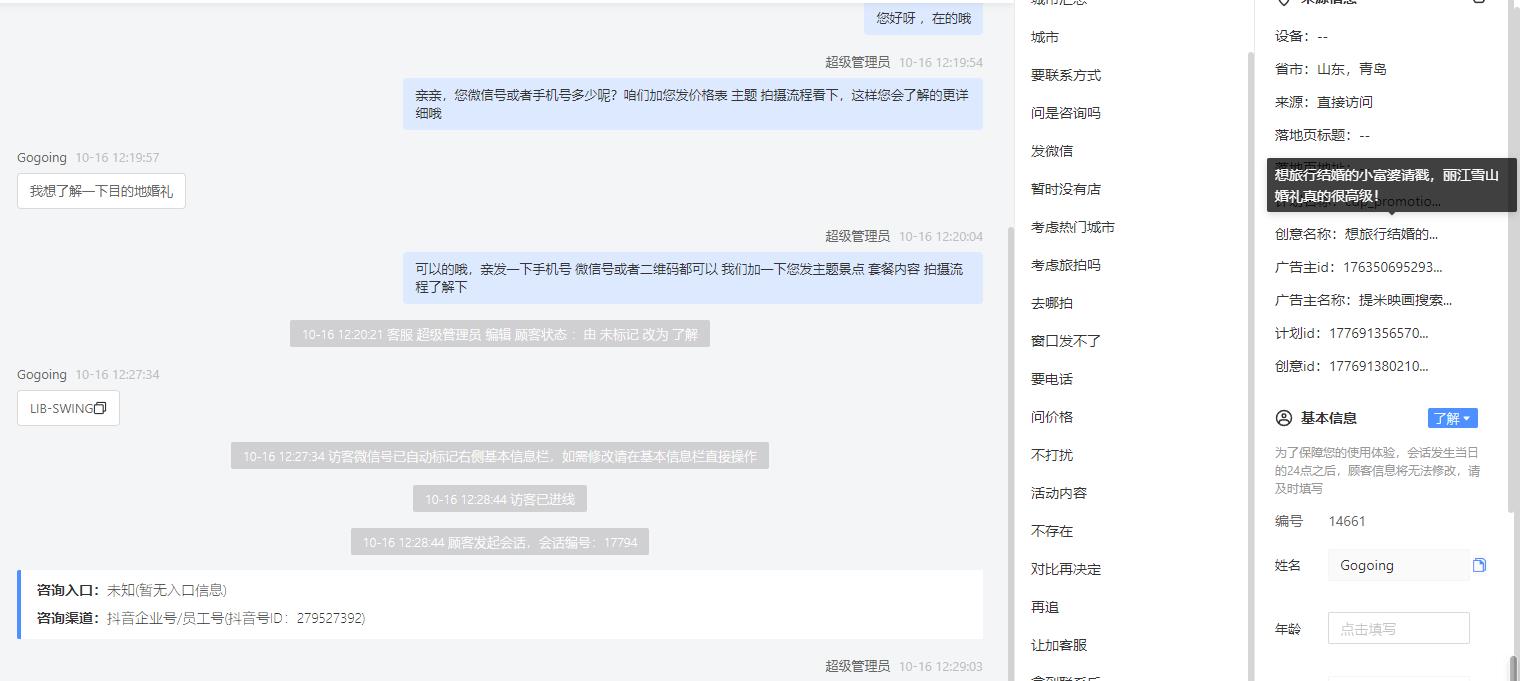Select the quick reply 问是咨询吗
Viewport: 1520px width, 681px height.
pos(1066,113)
